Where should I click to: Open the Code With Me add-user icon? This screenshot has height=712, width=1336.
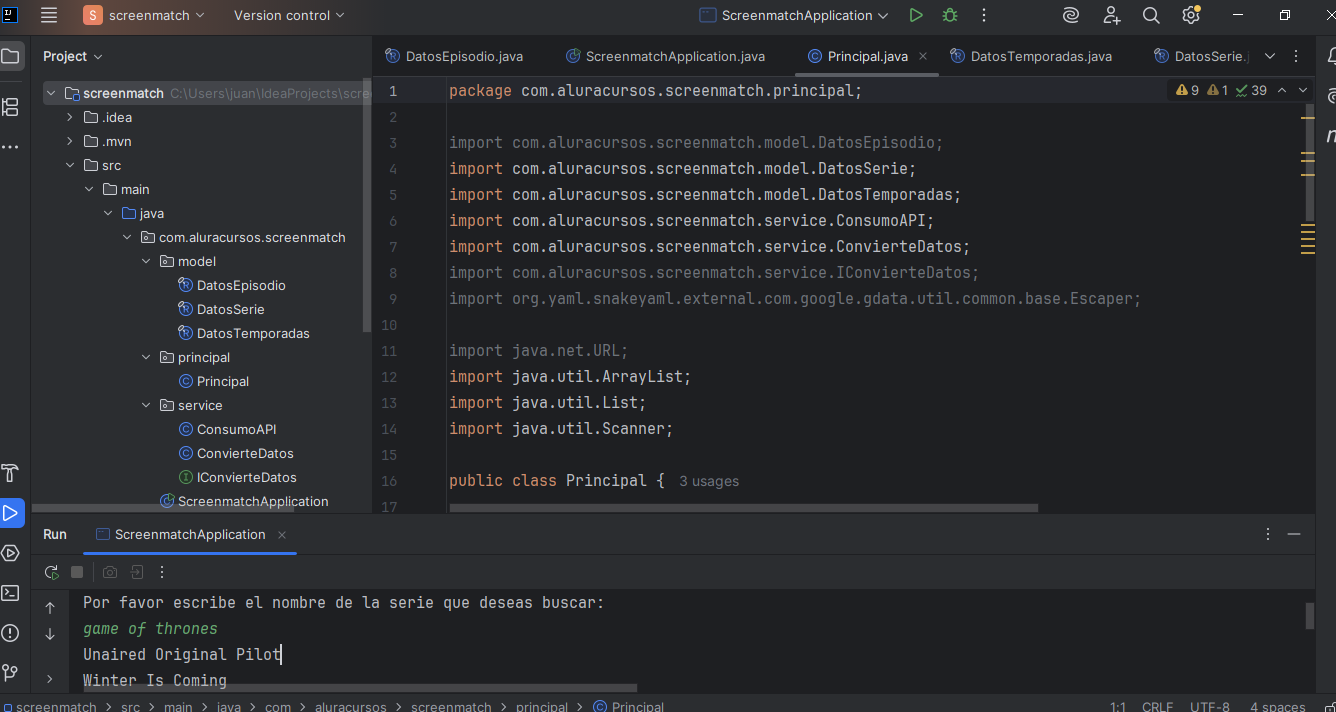(x=1112, y=15)
